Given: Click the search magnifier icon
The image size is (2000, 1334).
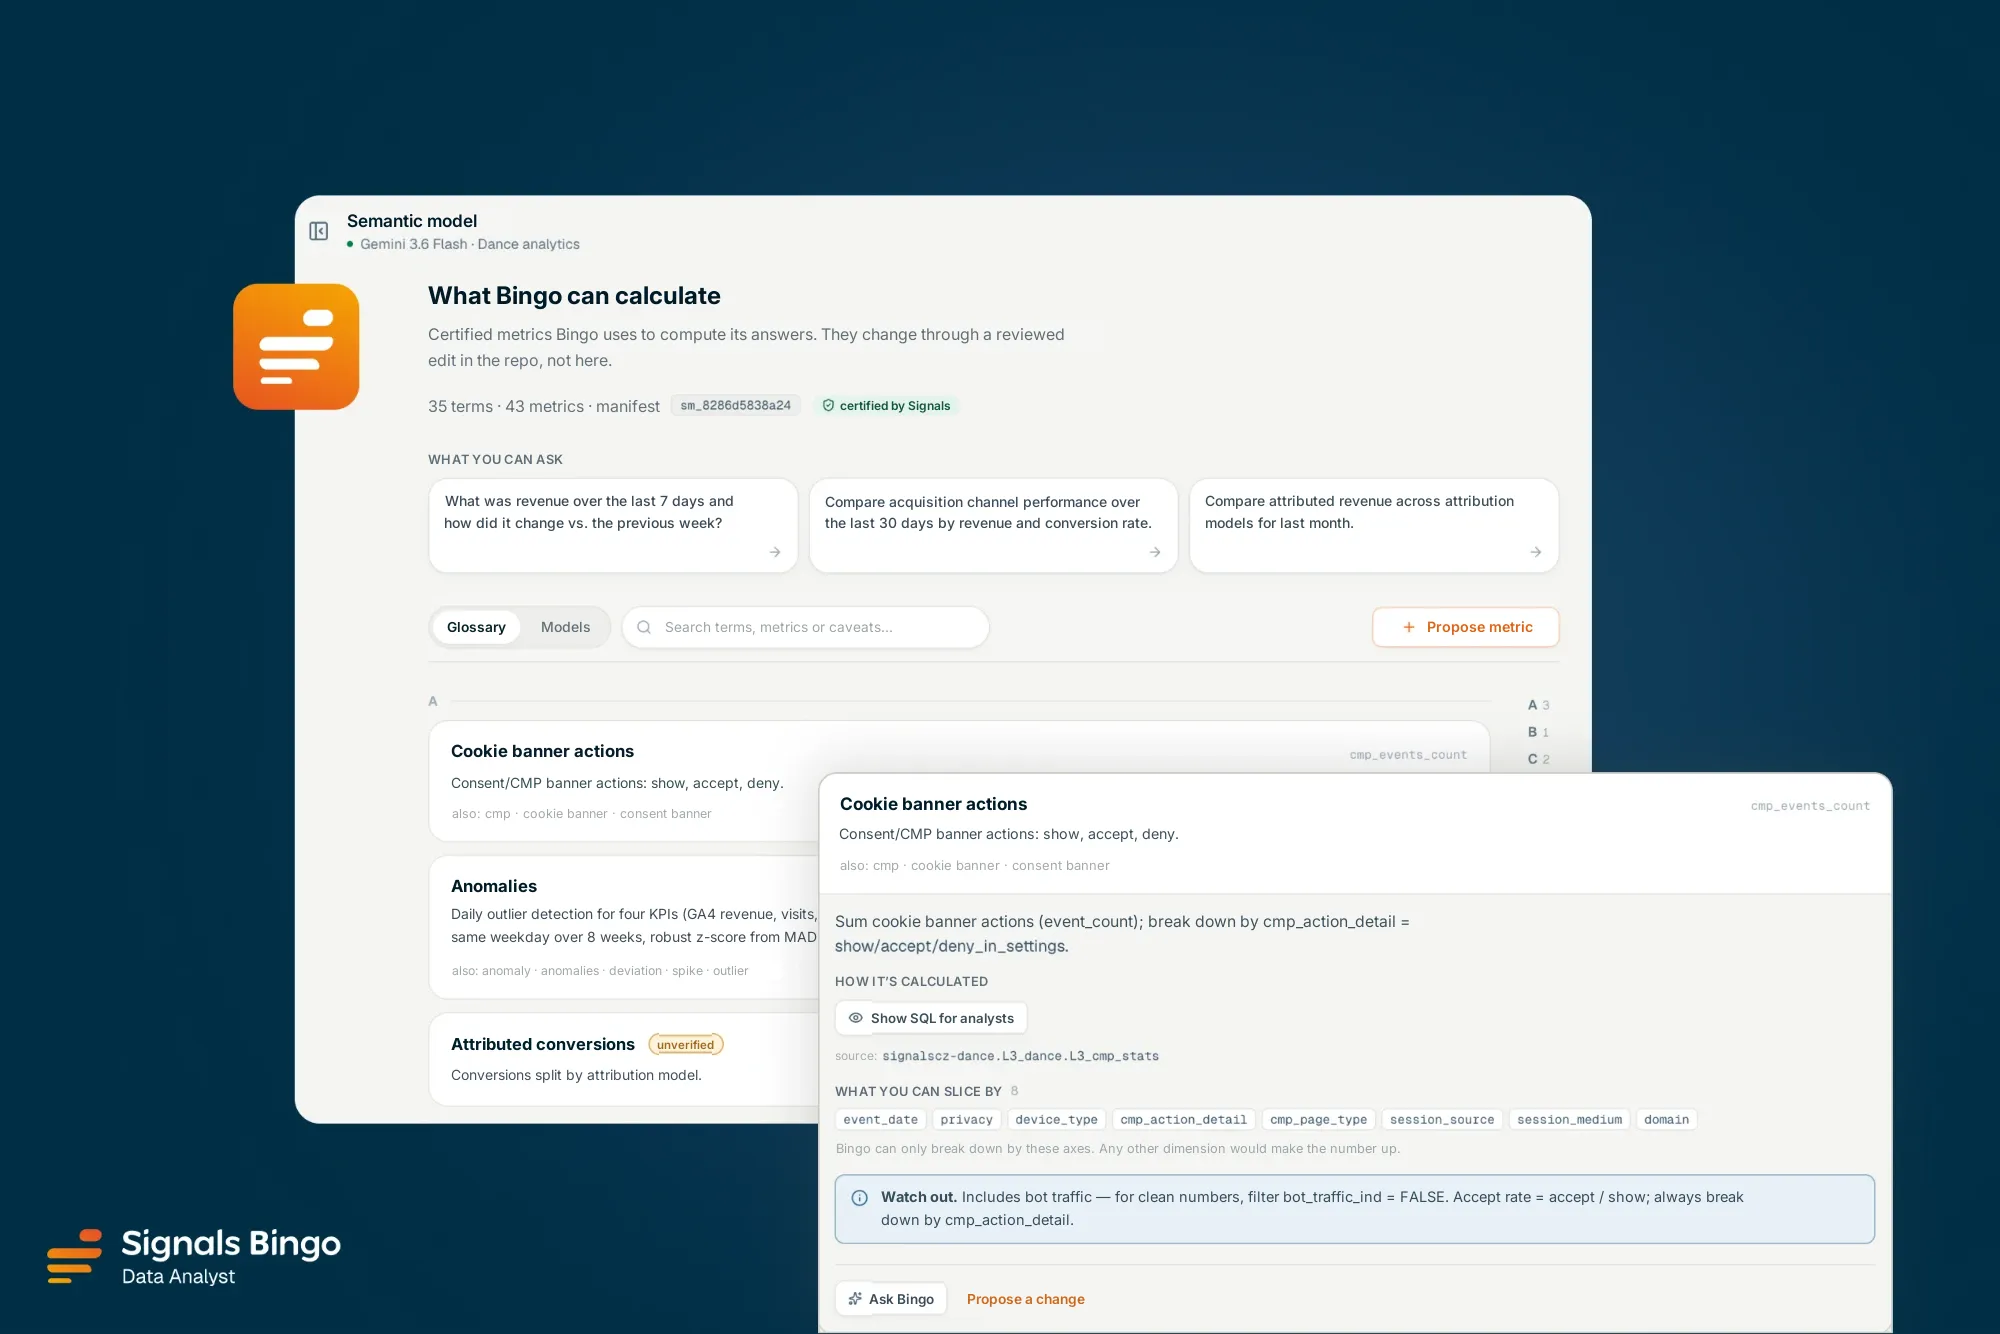Looking at the screenshot, I should (x=644, y=627).
